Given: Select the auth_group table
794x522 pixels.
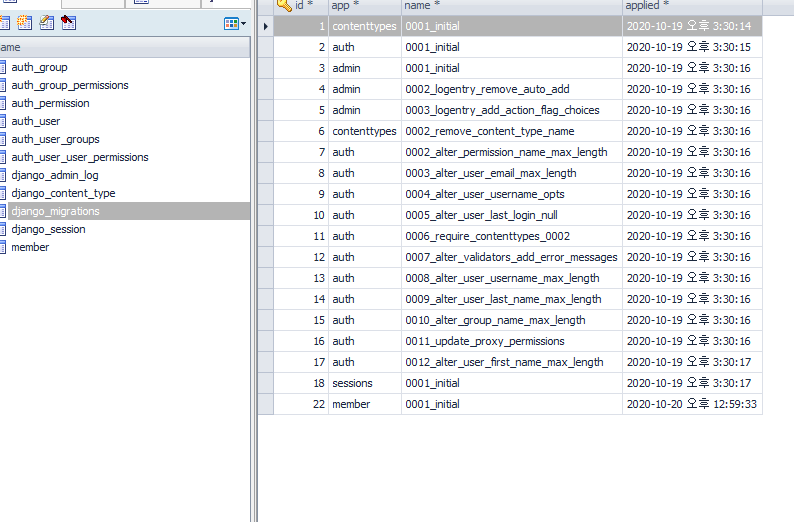Looking at the screenshot, I should [39, 67].
